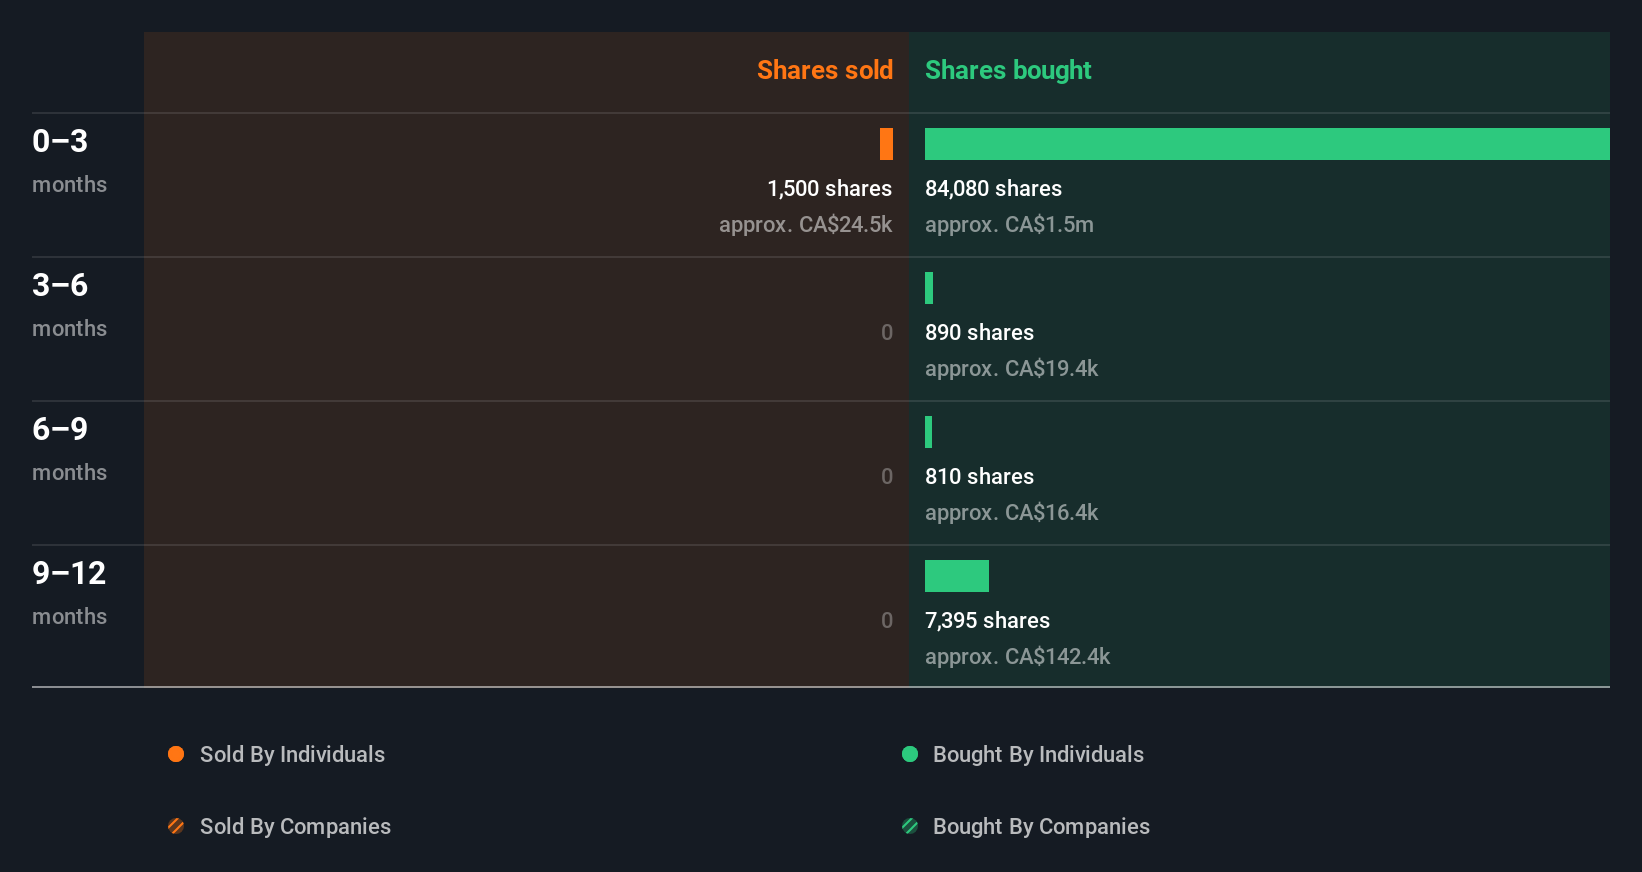Click the 84,080 shares value

pyautogui.click(x=993, y=188)
